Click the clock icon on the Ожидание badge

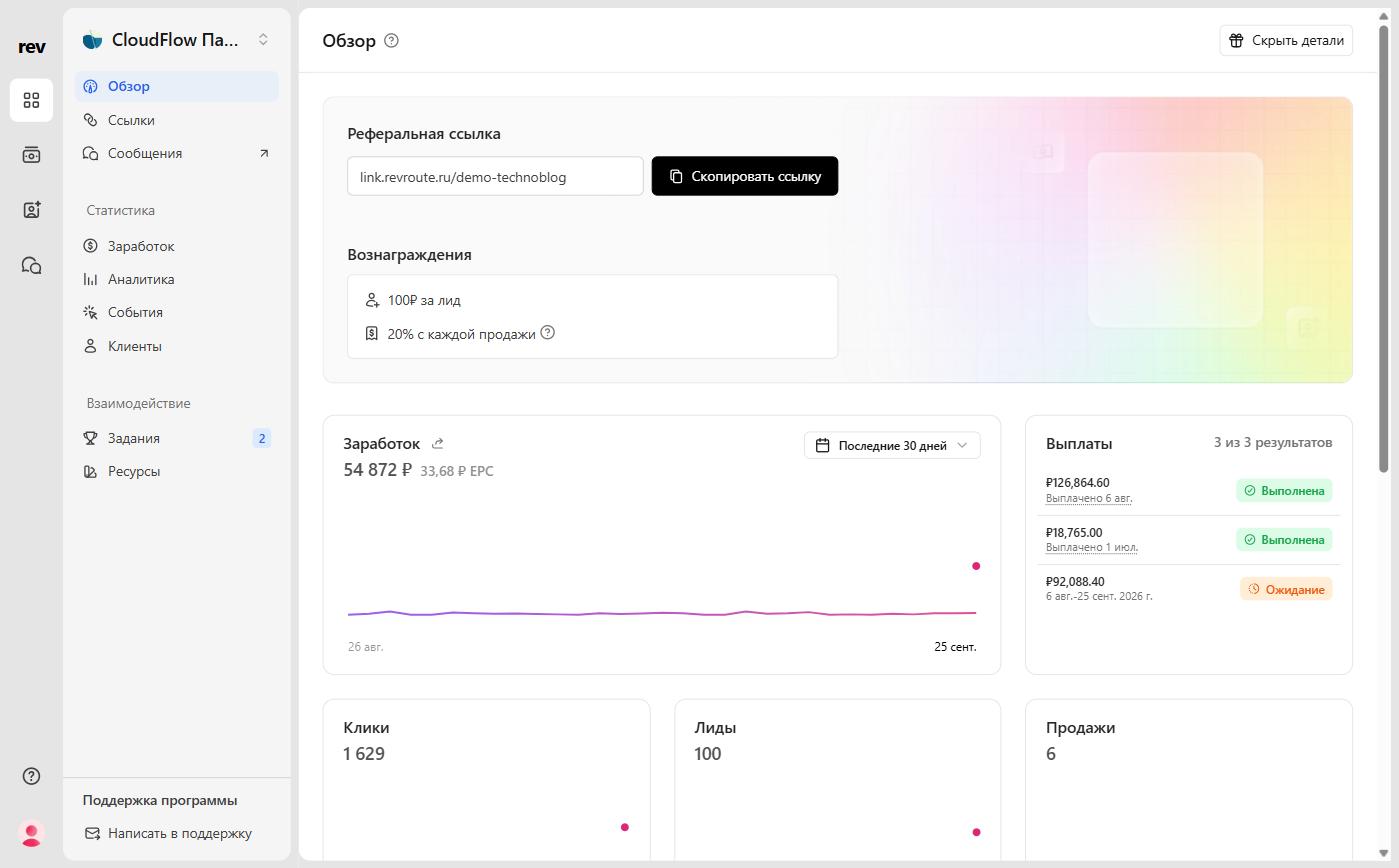pos(1254,589)
